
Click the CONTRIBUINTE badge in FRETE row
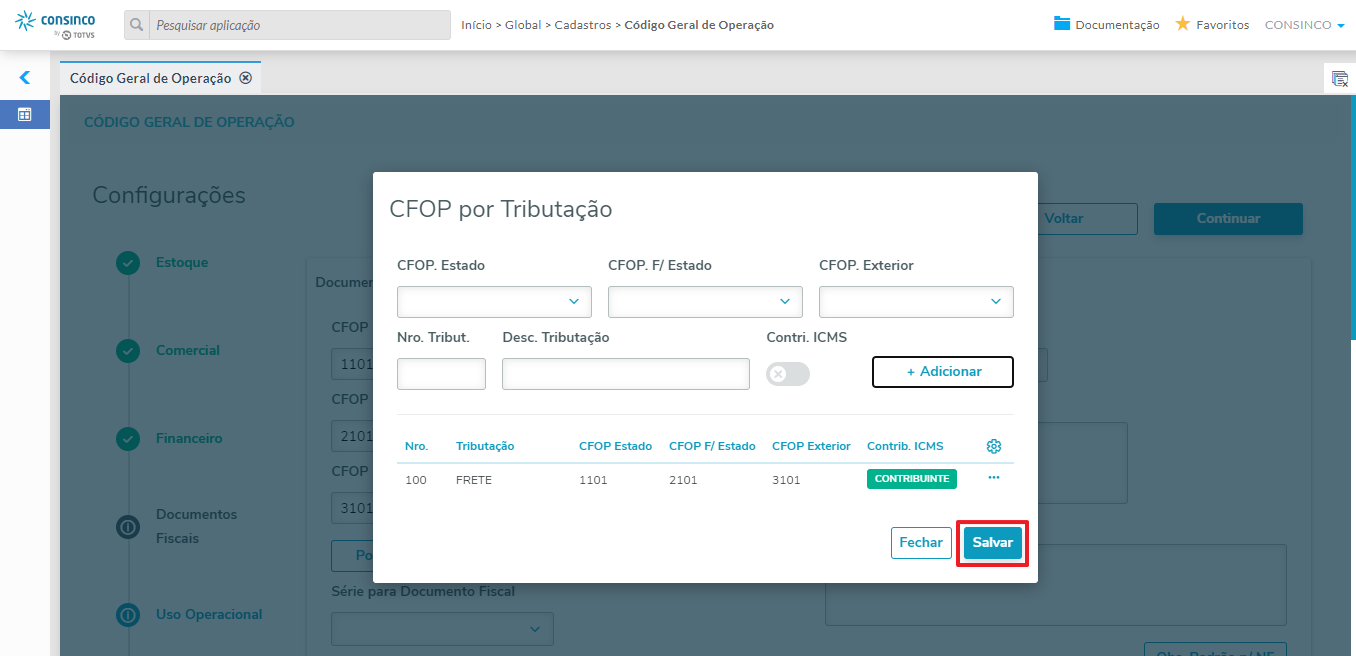point(912,479)
